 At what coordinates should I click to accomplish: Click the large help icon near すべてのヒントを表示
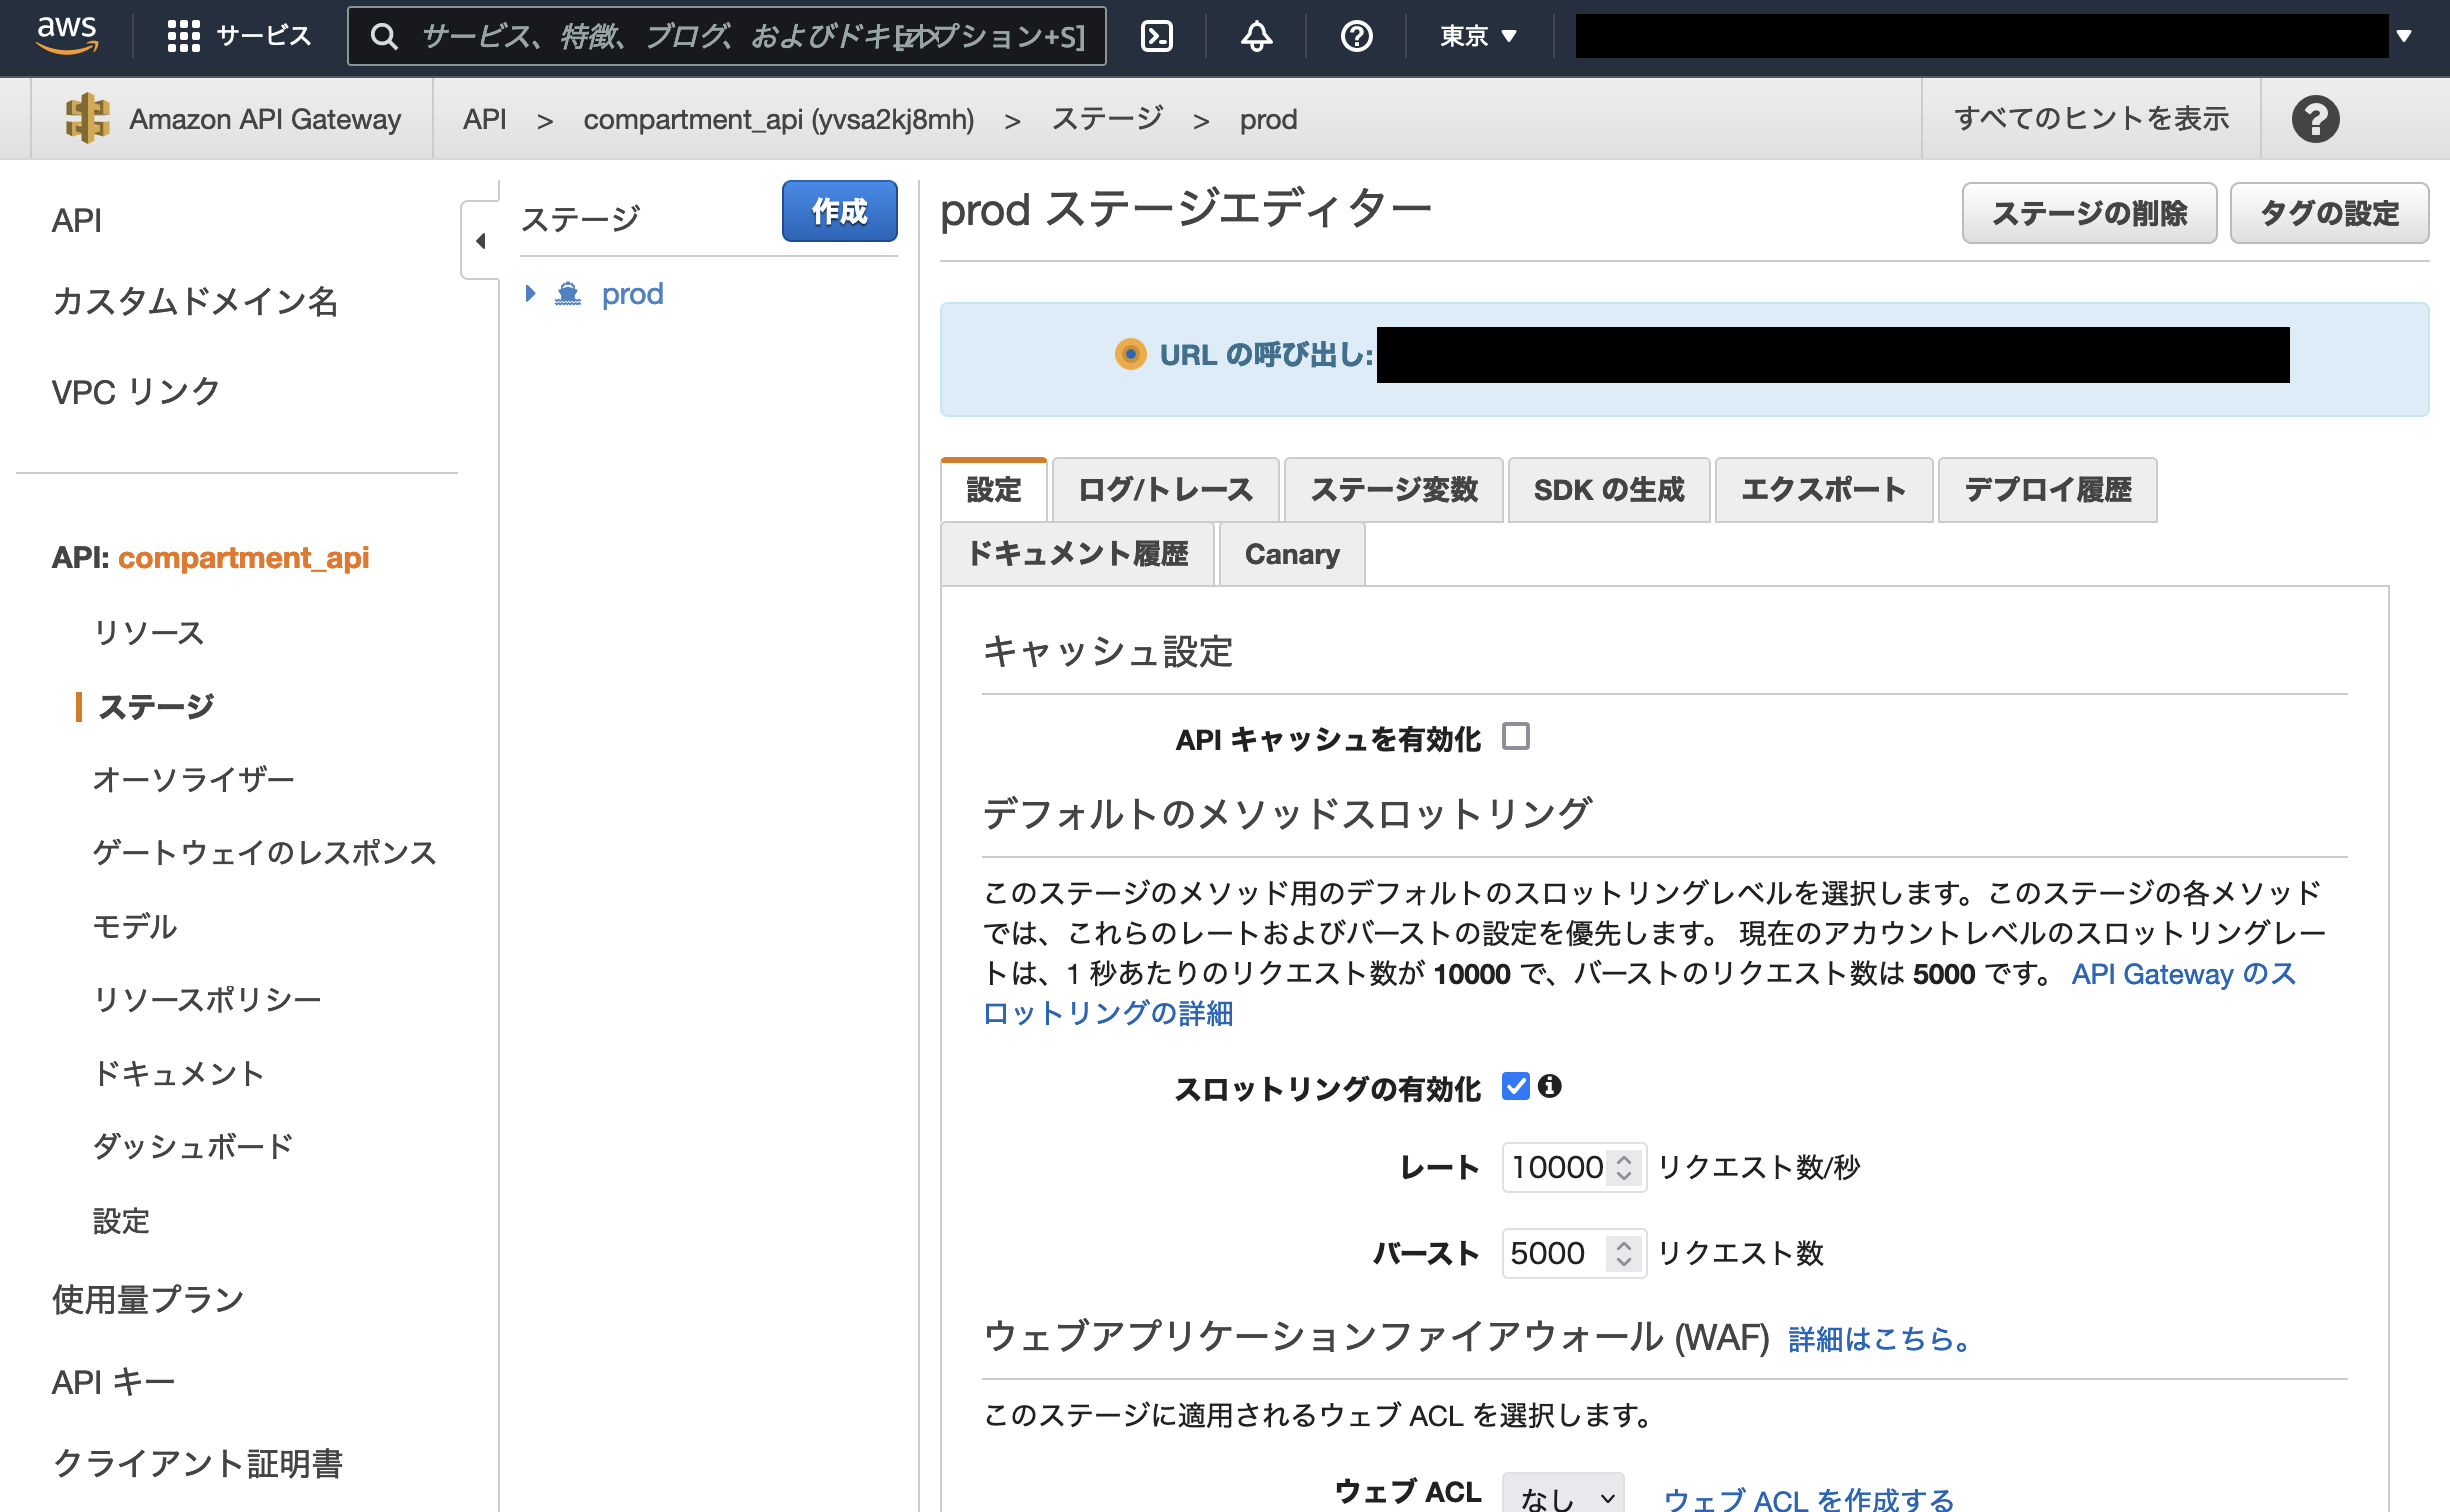(2317, 118)
